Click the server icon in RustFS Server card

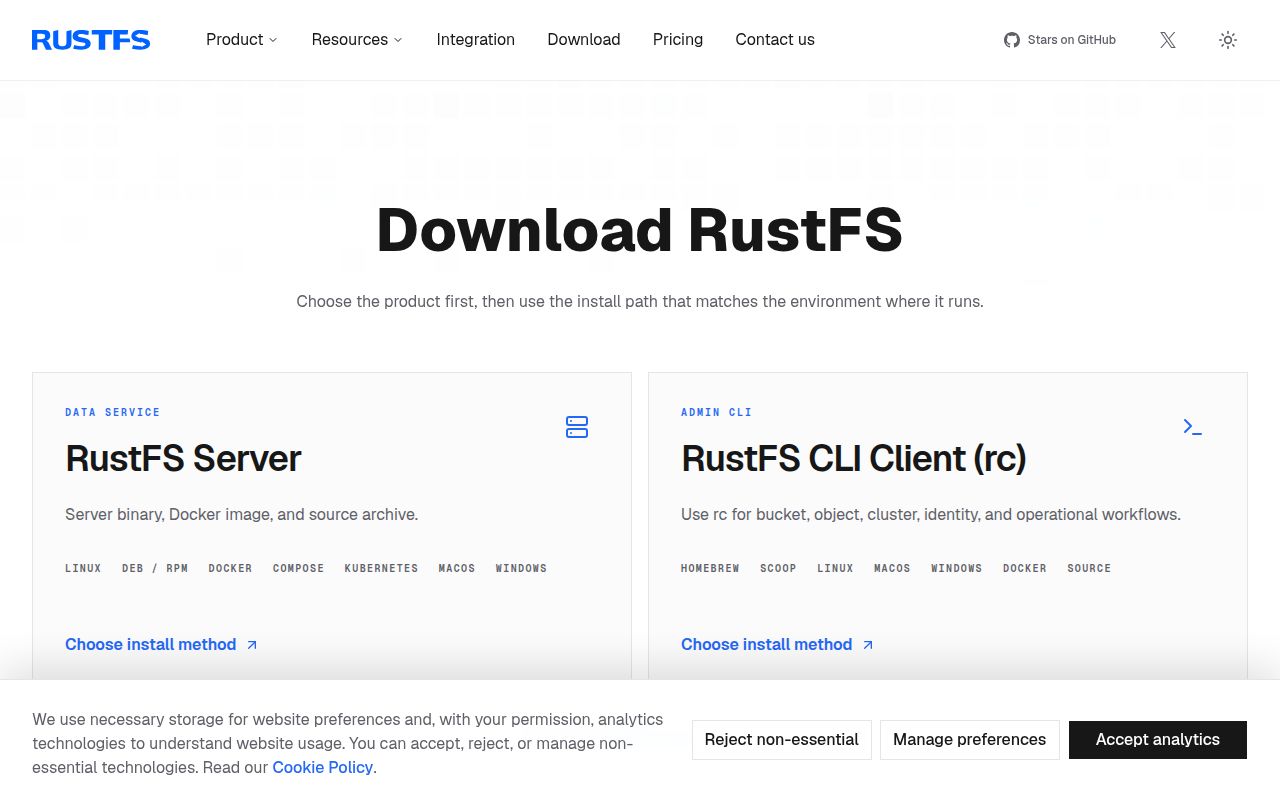click(577, 427)
